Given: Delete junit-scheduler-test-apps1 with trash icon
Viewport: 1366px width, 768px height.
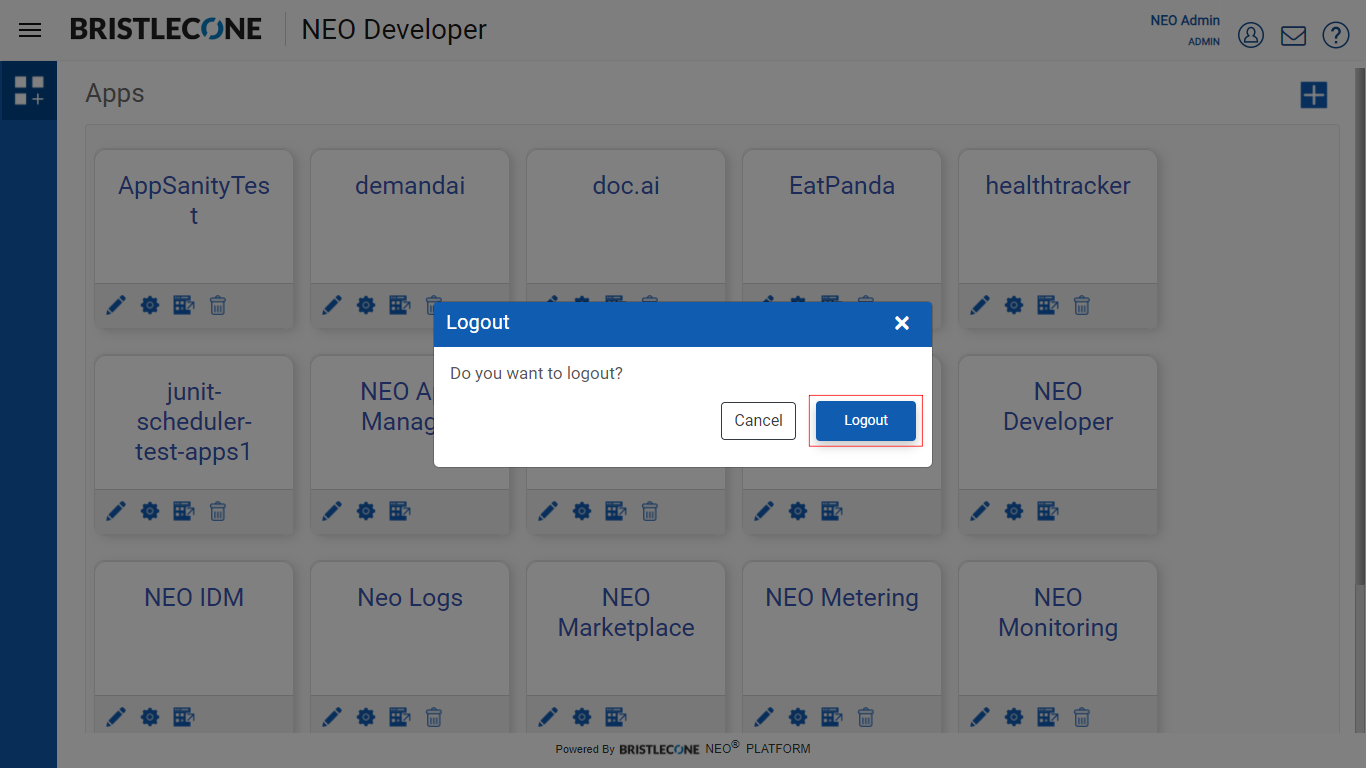Looking at the screenshot, I should point(218,511).
